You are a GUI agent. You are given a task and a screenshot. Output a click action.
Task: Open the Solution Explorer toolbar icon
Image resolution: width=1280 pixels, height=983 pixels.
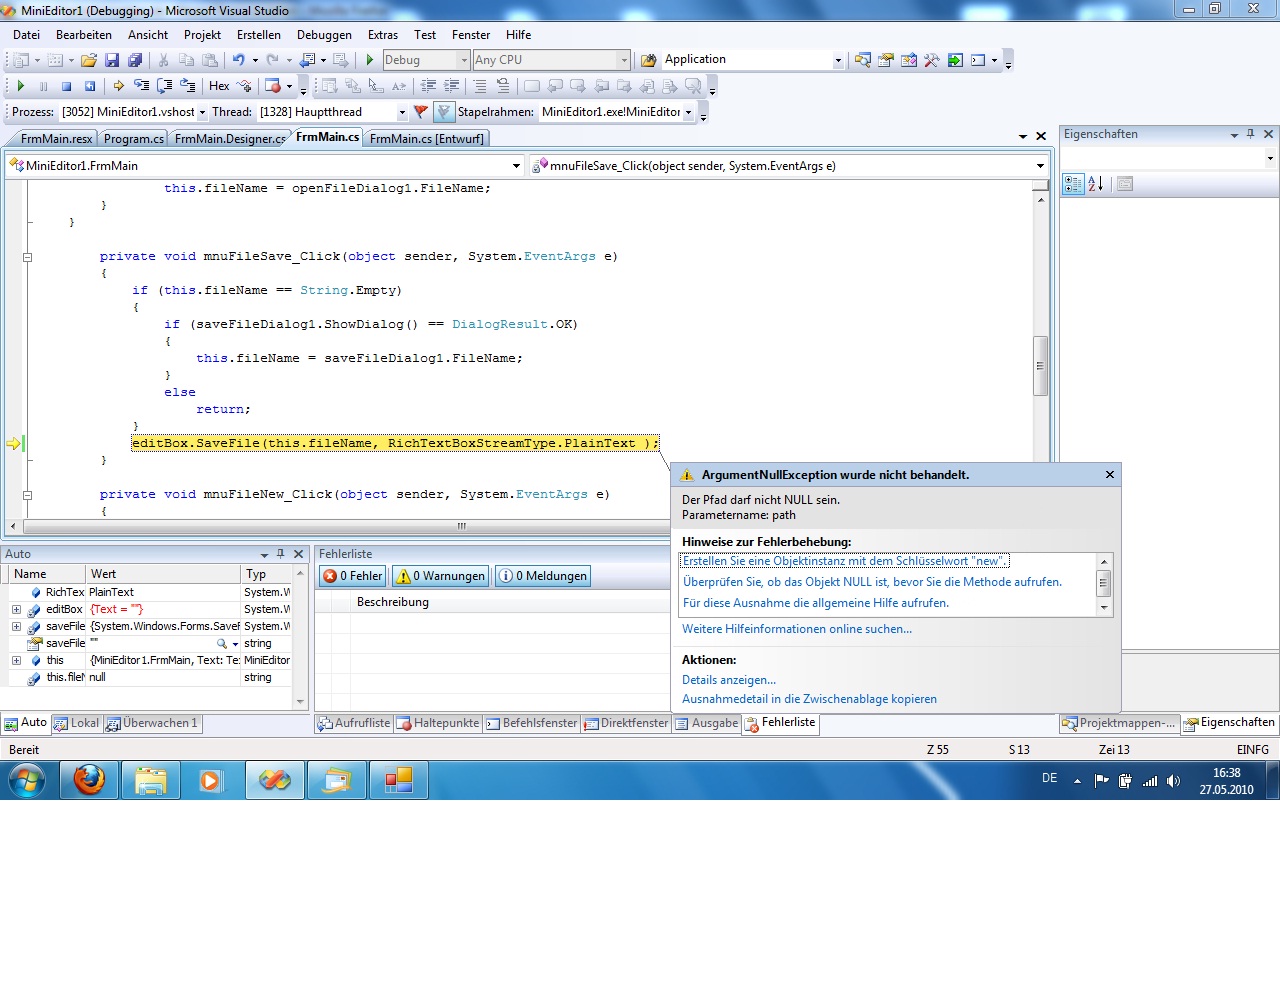tap(862, 60)
